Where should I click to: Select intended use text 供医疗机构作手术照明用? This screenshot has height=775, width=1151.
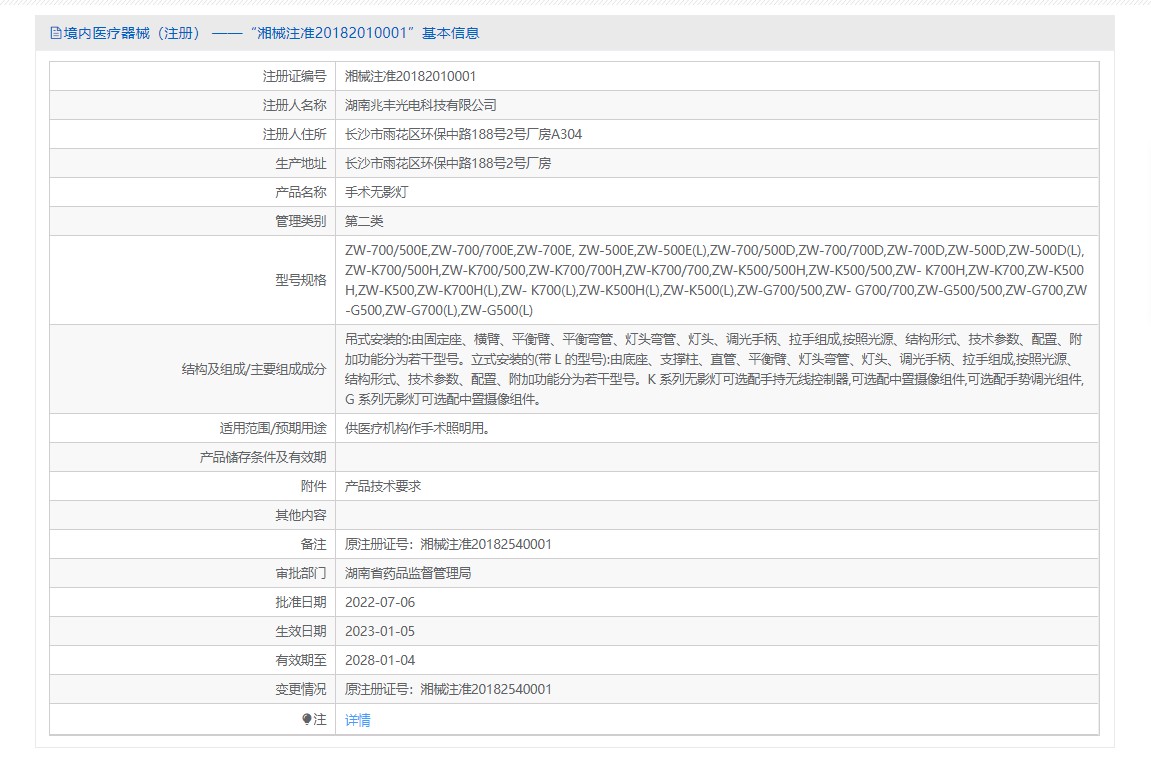tap(417, 428)
